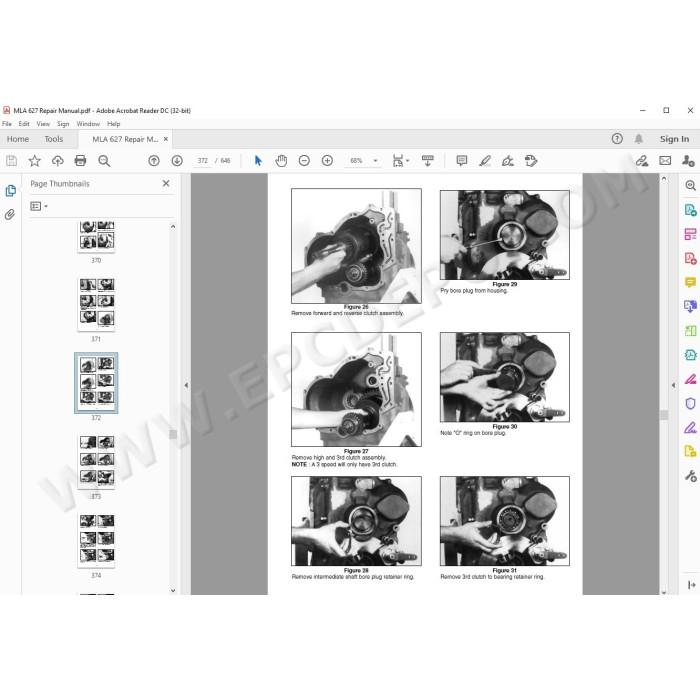This screenshot has height=700, width=700.
Task: Click the thumbnails panel scrollbar thumb
Action: coord(173,434)
